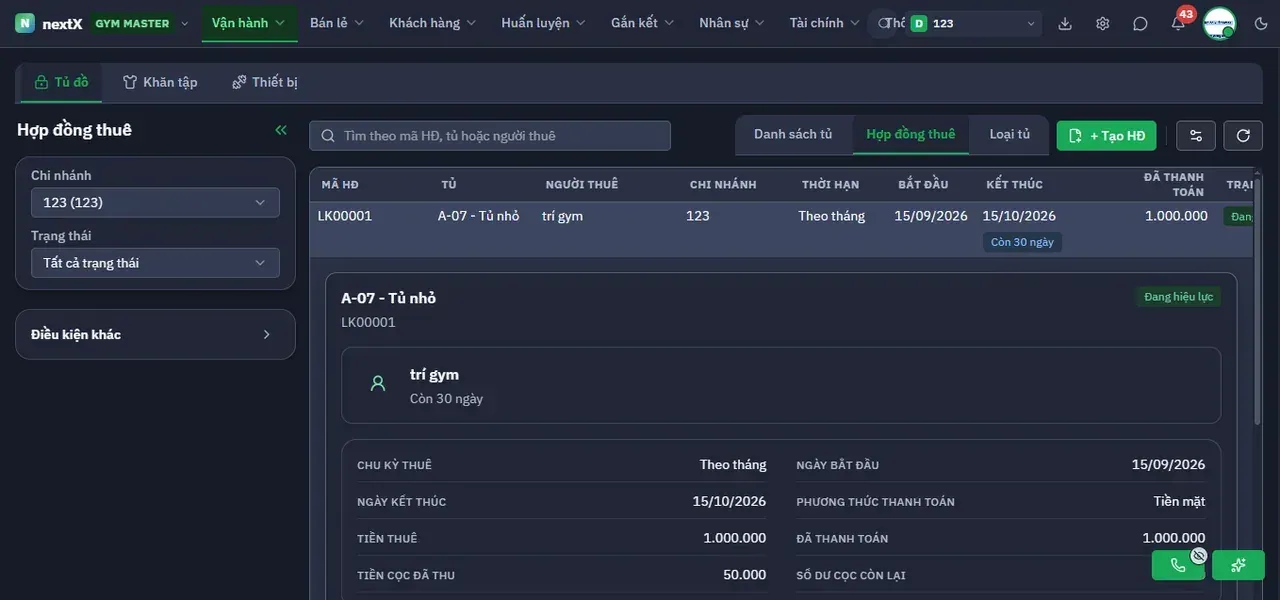Click the Còn 30 ngày badge in table

[1022, 242]
